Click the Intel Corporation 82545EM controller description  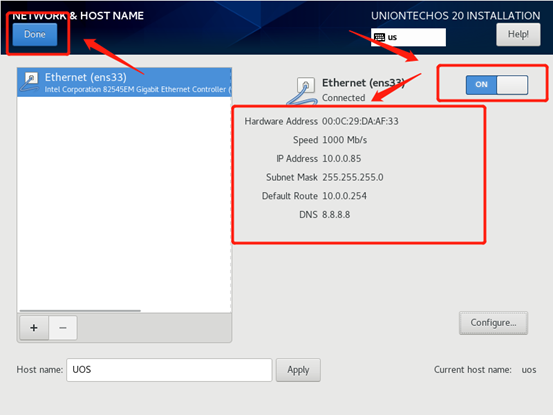pyautogui.click(x=138, y=90)
